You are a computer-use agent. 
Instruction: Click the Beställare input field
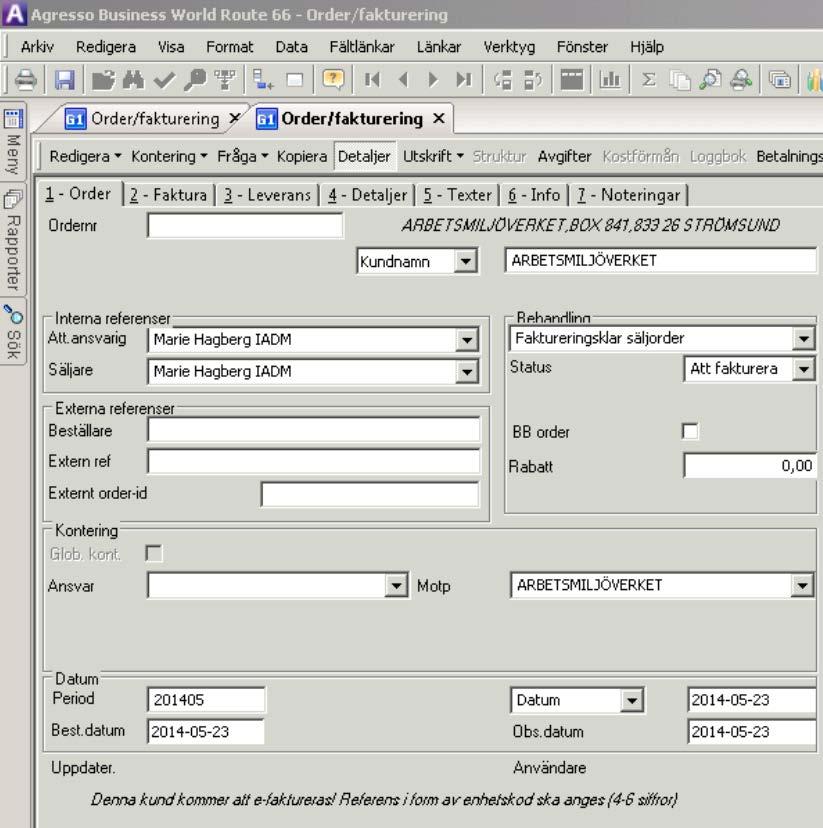click(x=314, y=430)
